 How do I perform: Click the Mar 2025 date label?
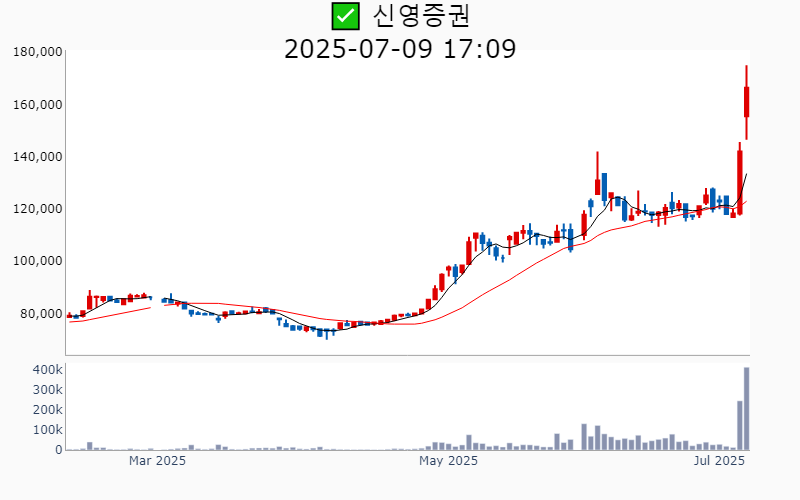157,461
